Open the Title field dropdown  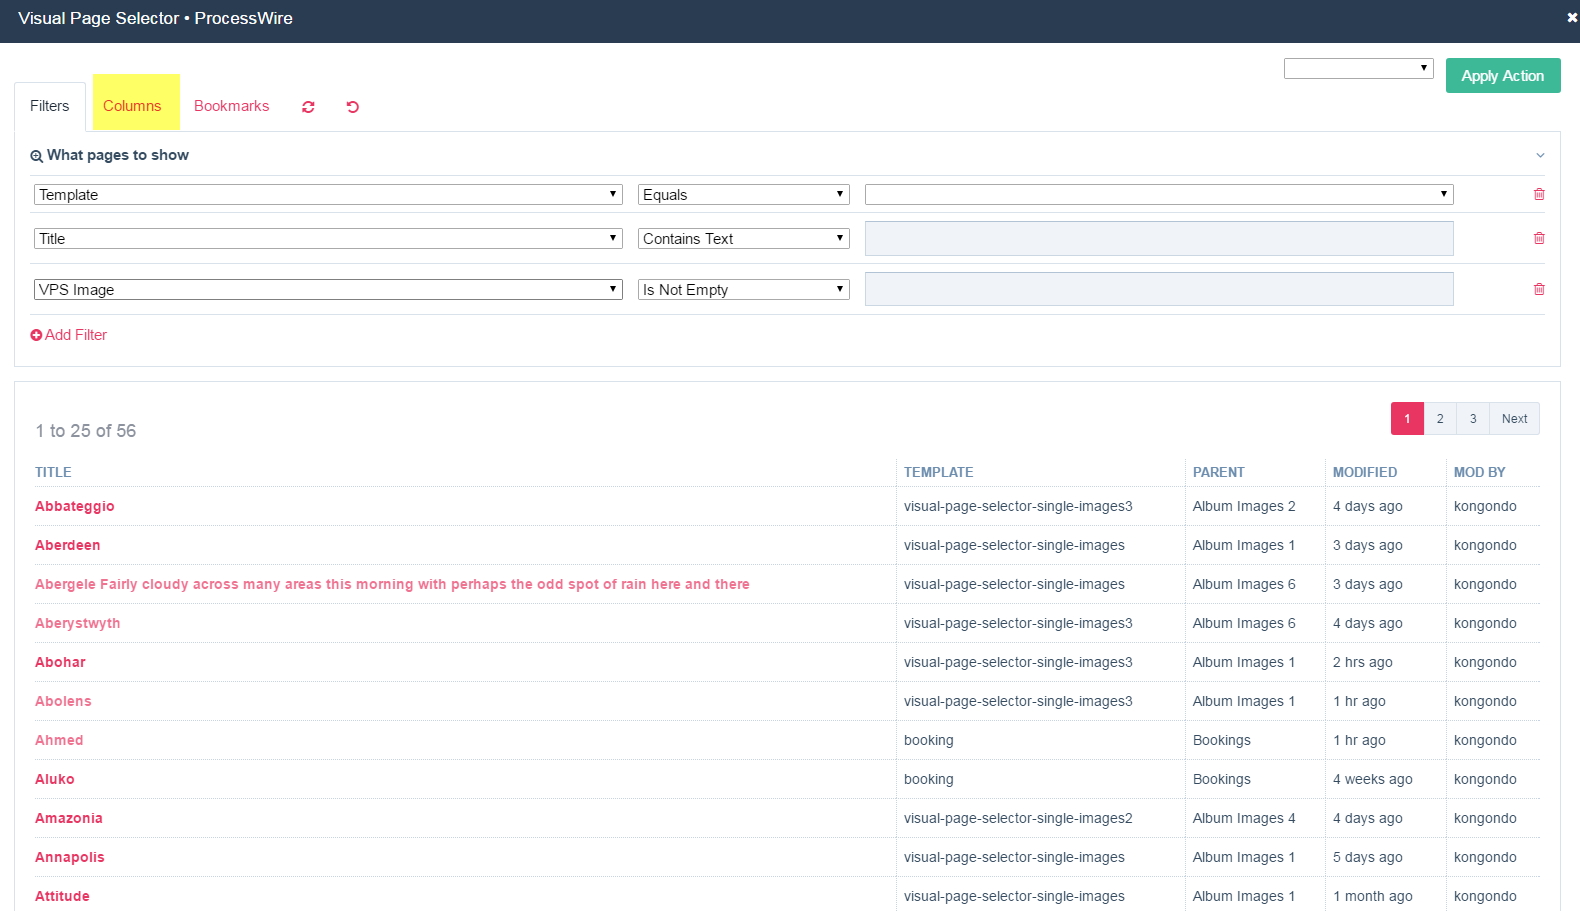(x=328, y=238)
